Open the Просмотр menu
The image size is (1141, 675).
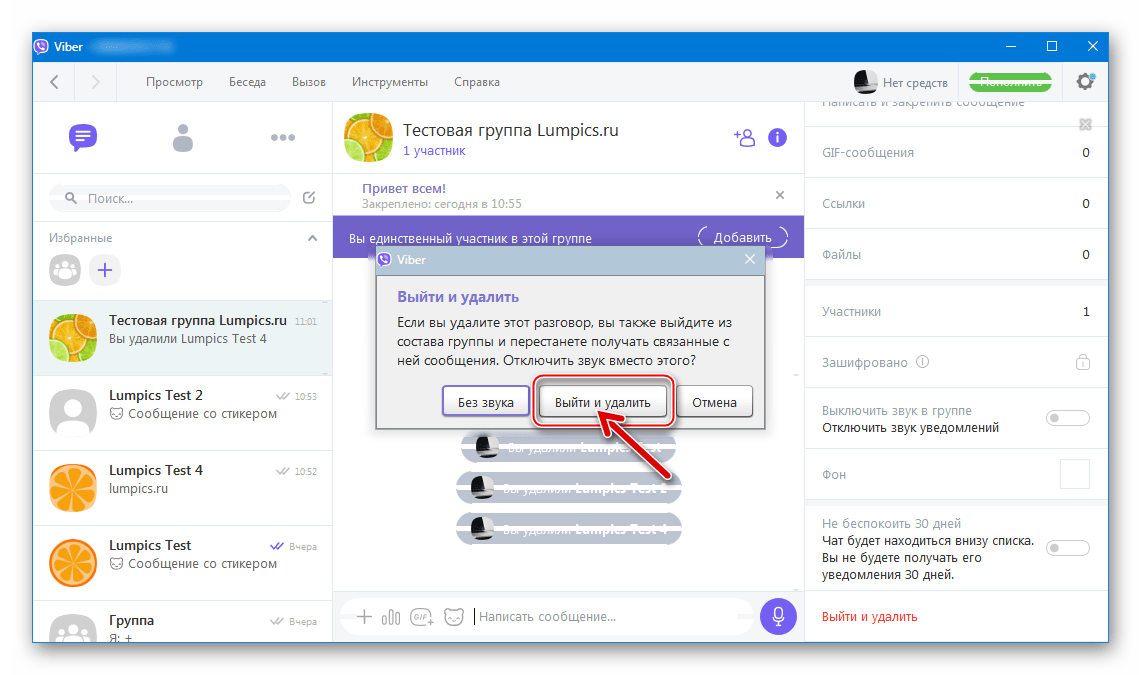[x=174, y=82]
